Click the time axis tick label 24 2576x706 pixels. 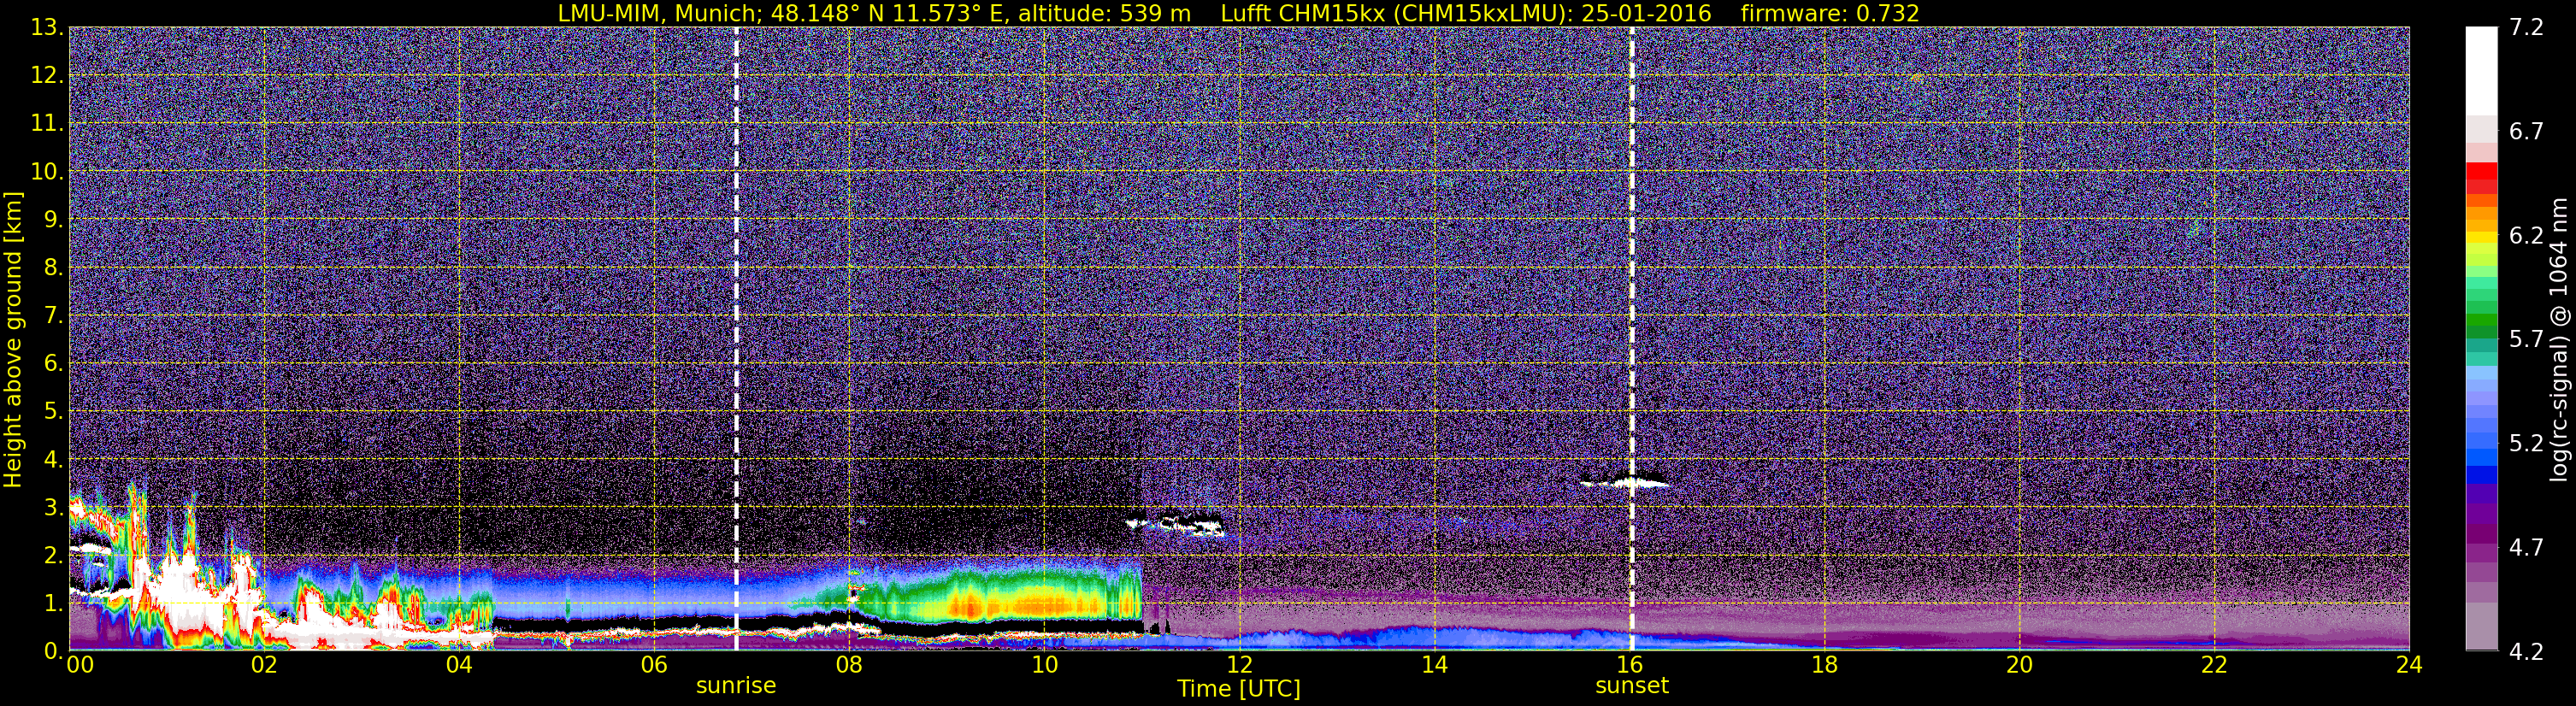(x=2409, y=665)
